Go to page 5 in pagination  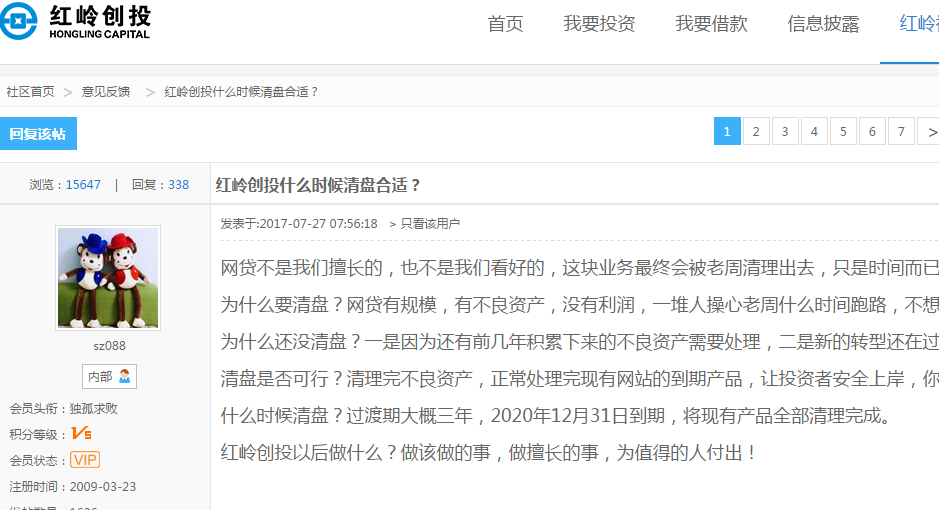[x=843, y=132]
